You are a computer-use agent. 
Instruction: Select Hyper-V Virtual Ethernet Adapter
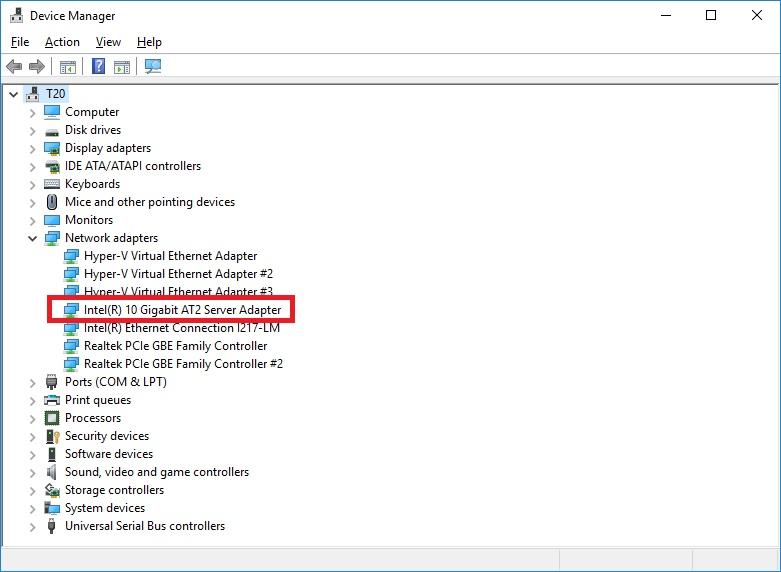pos(170,256)
